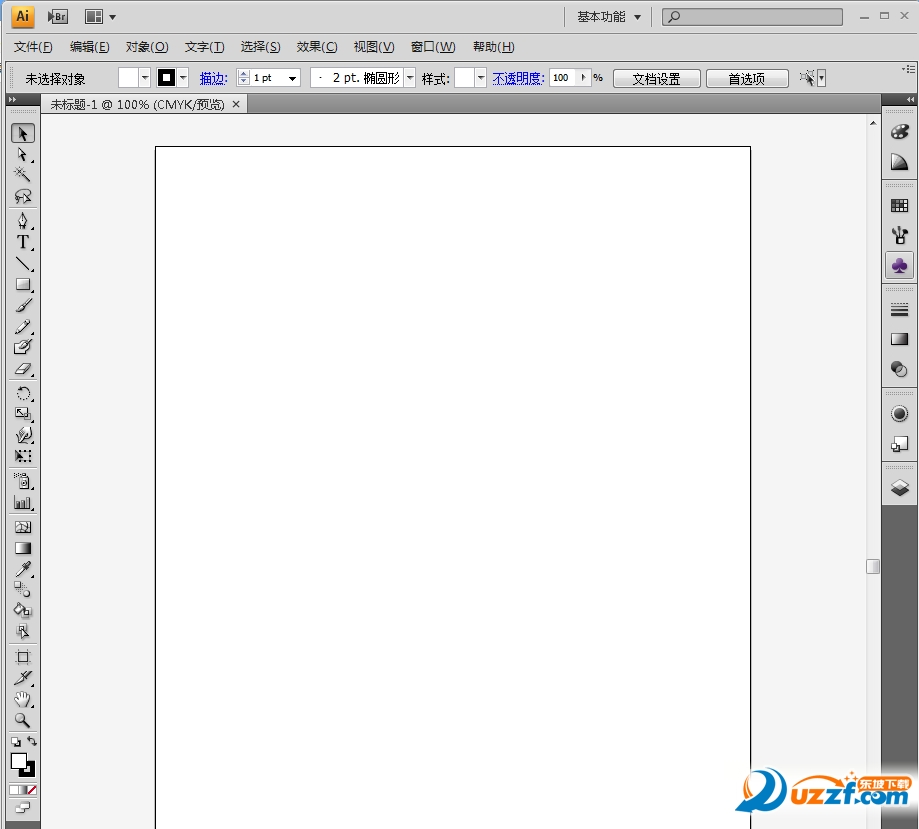Select the Paintbrush tool
919x829 pixels.
(23, 305)
